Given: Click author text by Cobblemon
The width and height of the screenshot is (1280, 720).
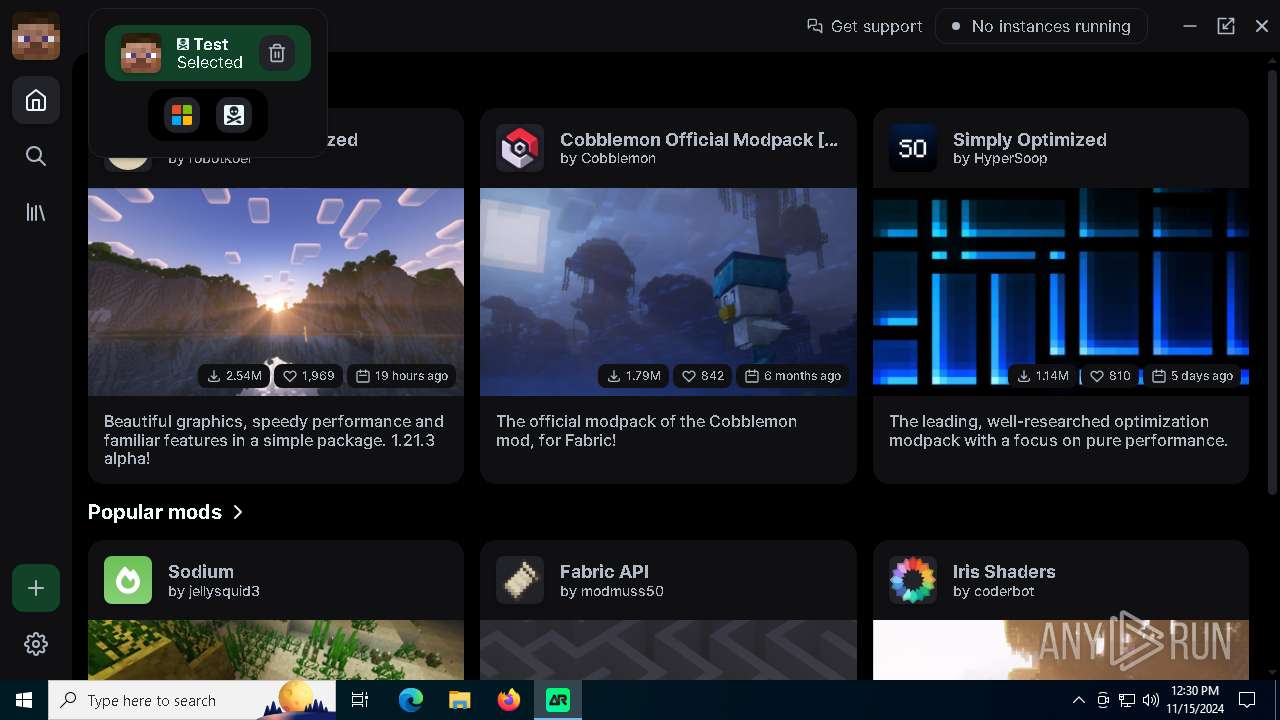Looking at the screenshot, I should coord(608,158).
